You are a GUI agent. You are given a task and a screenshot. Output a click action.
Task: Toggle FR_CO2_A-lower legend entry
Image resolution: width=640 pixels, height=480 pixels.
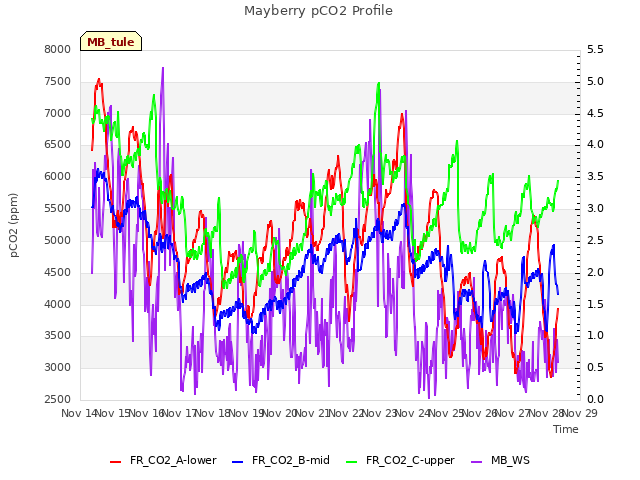pyautogui.click(x=163, y=460)
